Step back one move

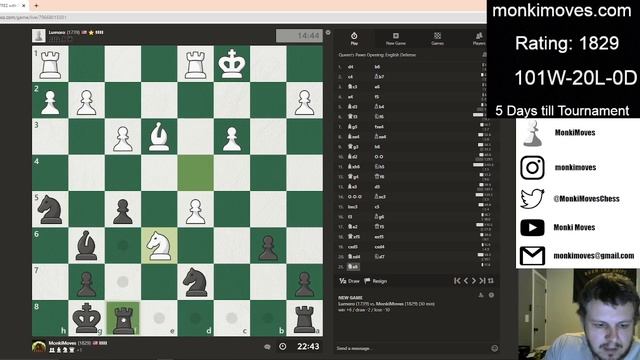point(466,281)
